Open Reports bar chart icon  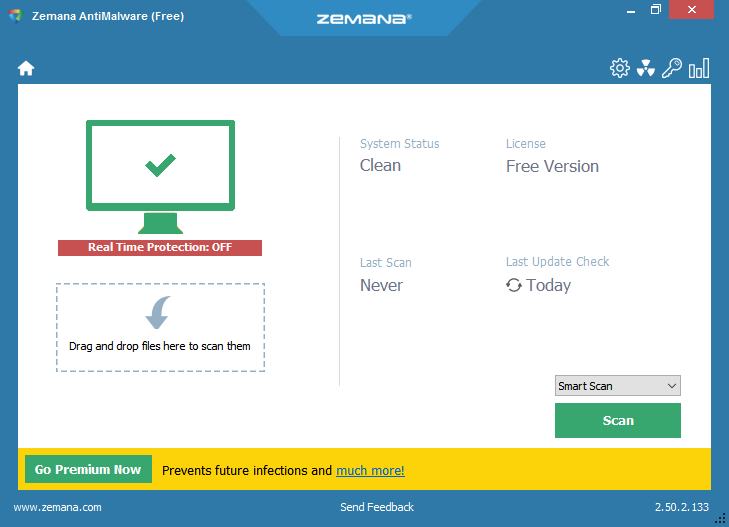[x=699, y=68]
